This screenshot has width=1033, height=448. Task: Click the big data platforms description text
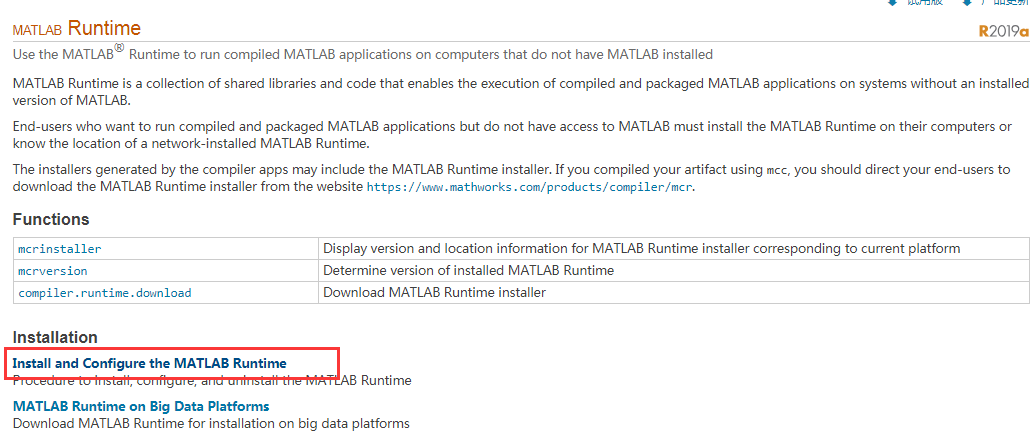pos(211,424)
